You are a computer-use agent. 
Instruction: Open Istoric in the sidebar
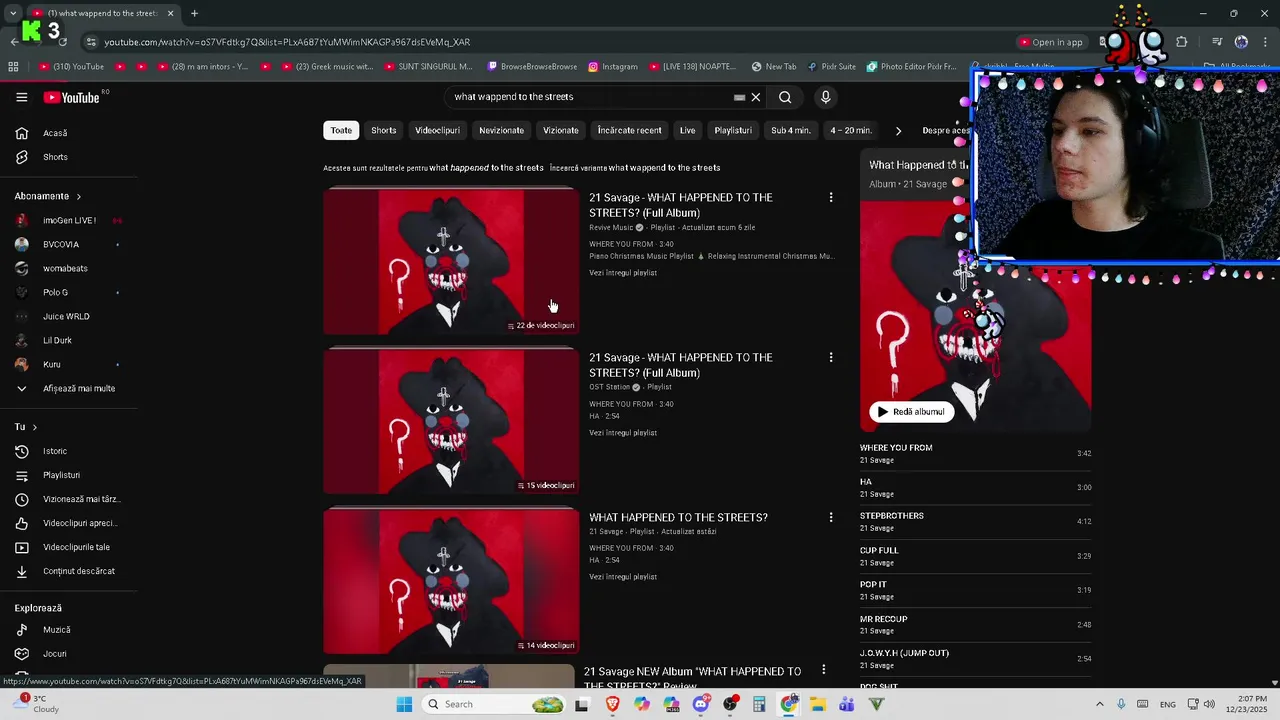click(55, 451)
